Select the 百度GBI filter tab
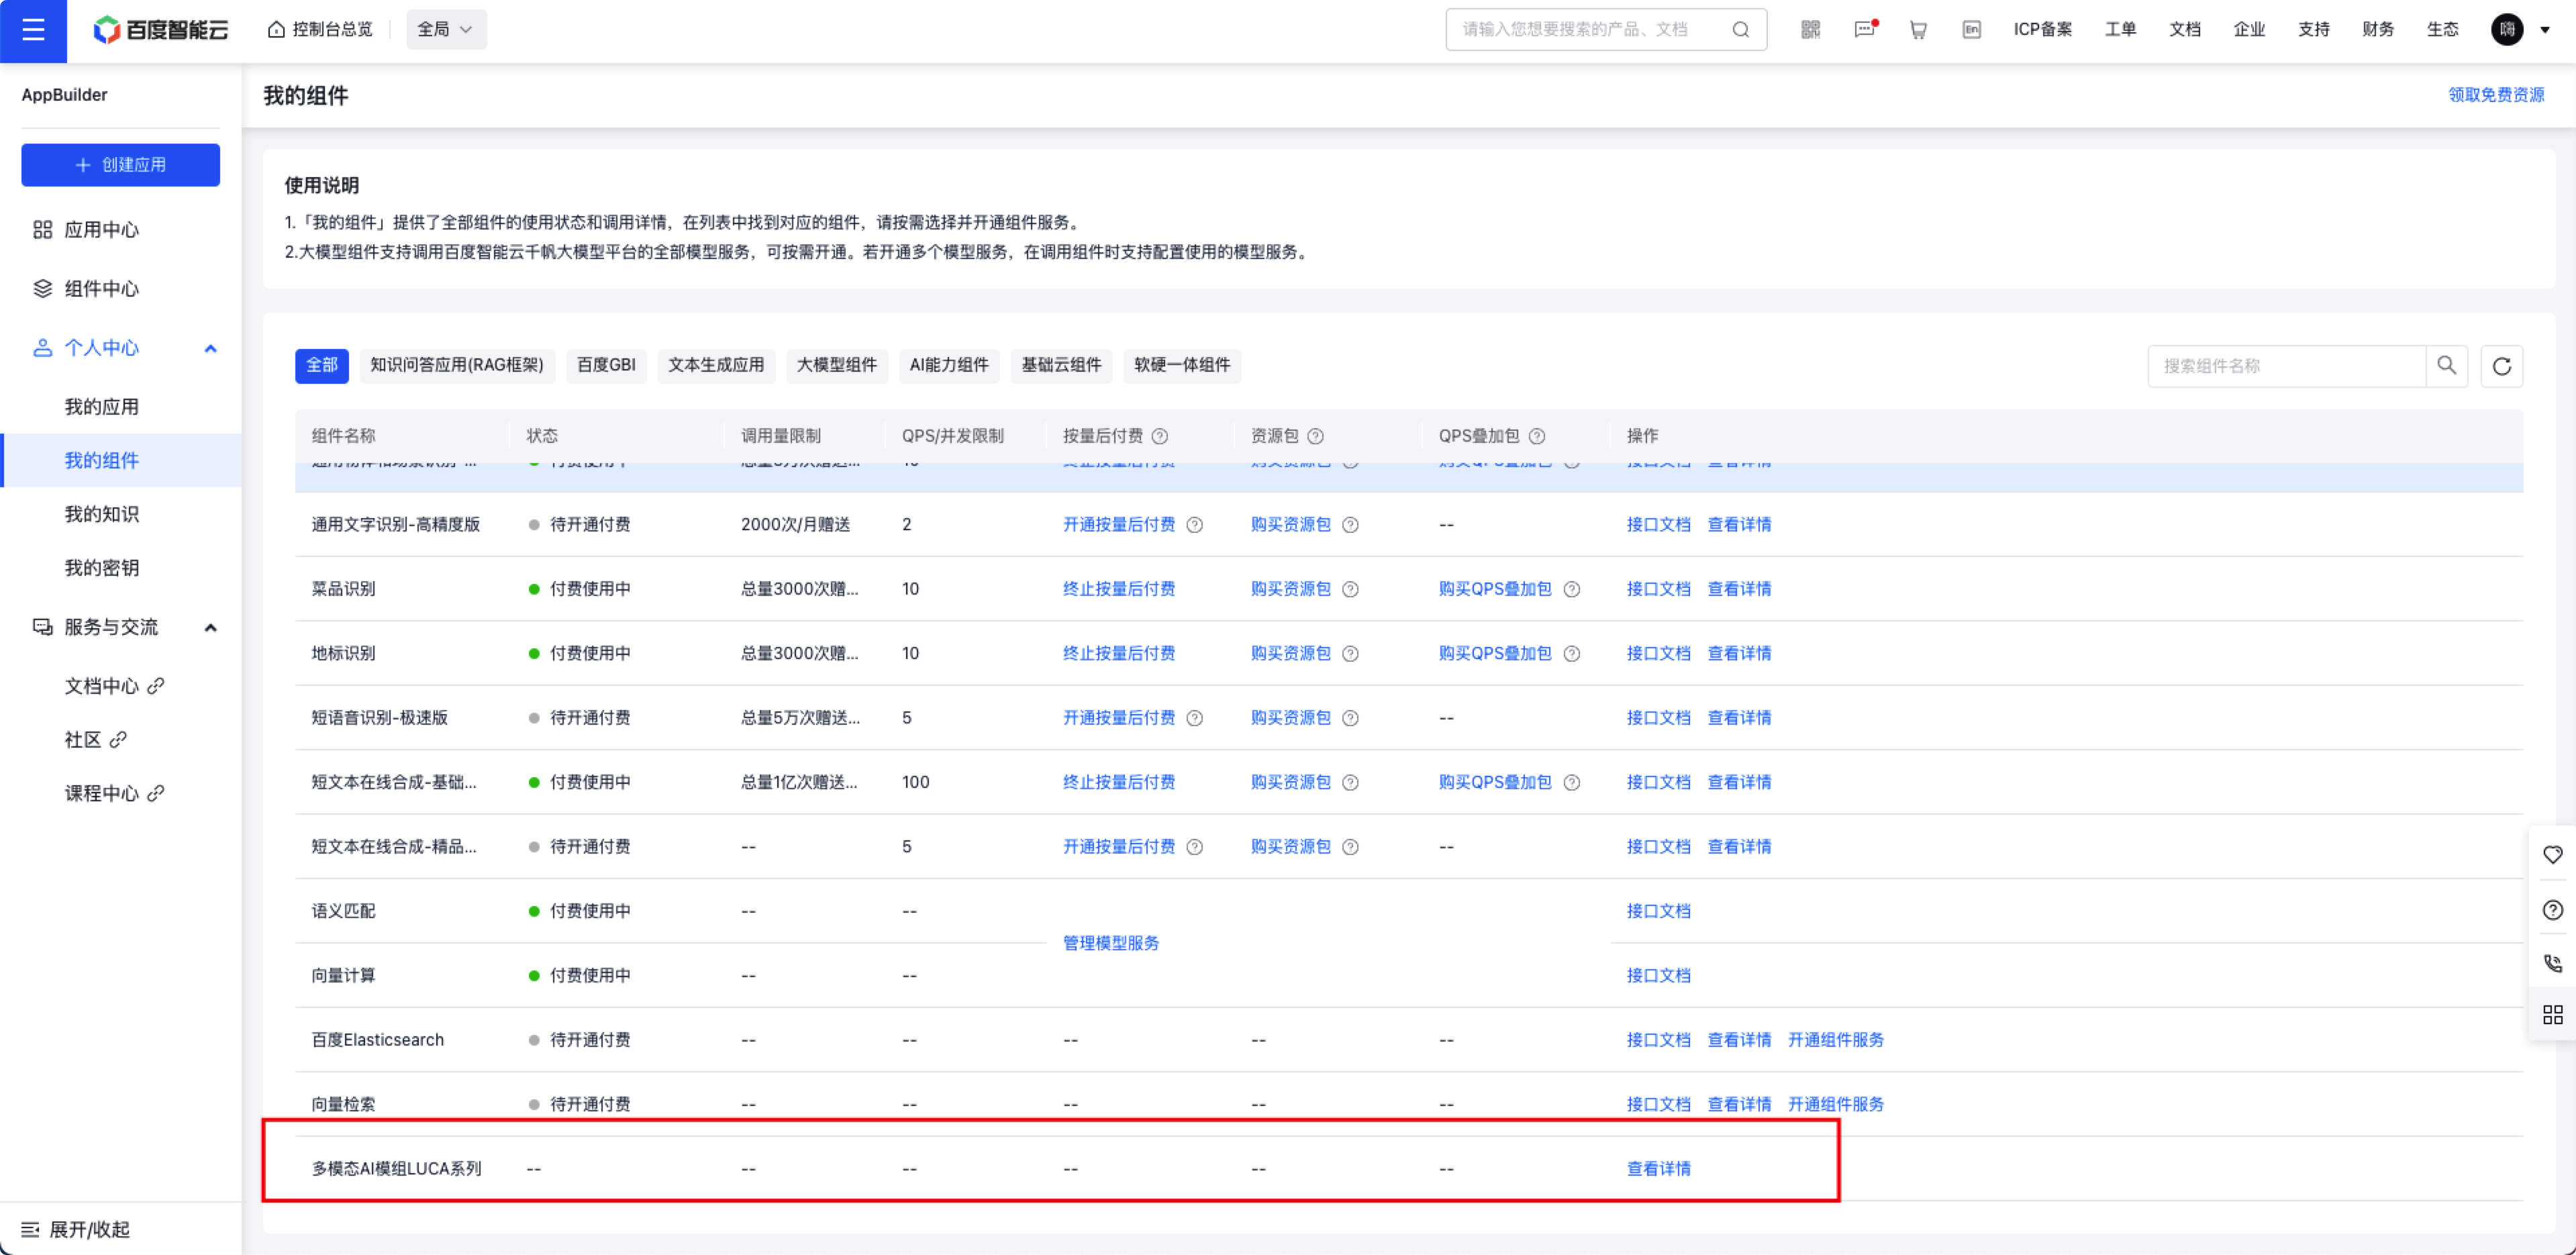Image resolution: width=2576 pixels, height=1255 pixels. click(606, 365)
